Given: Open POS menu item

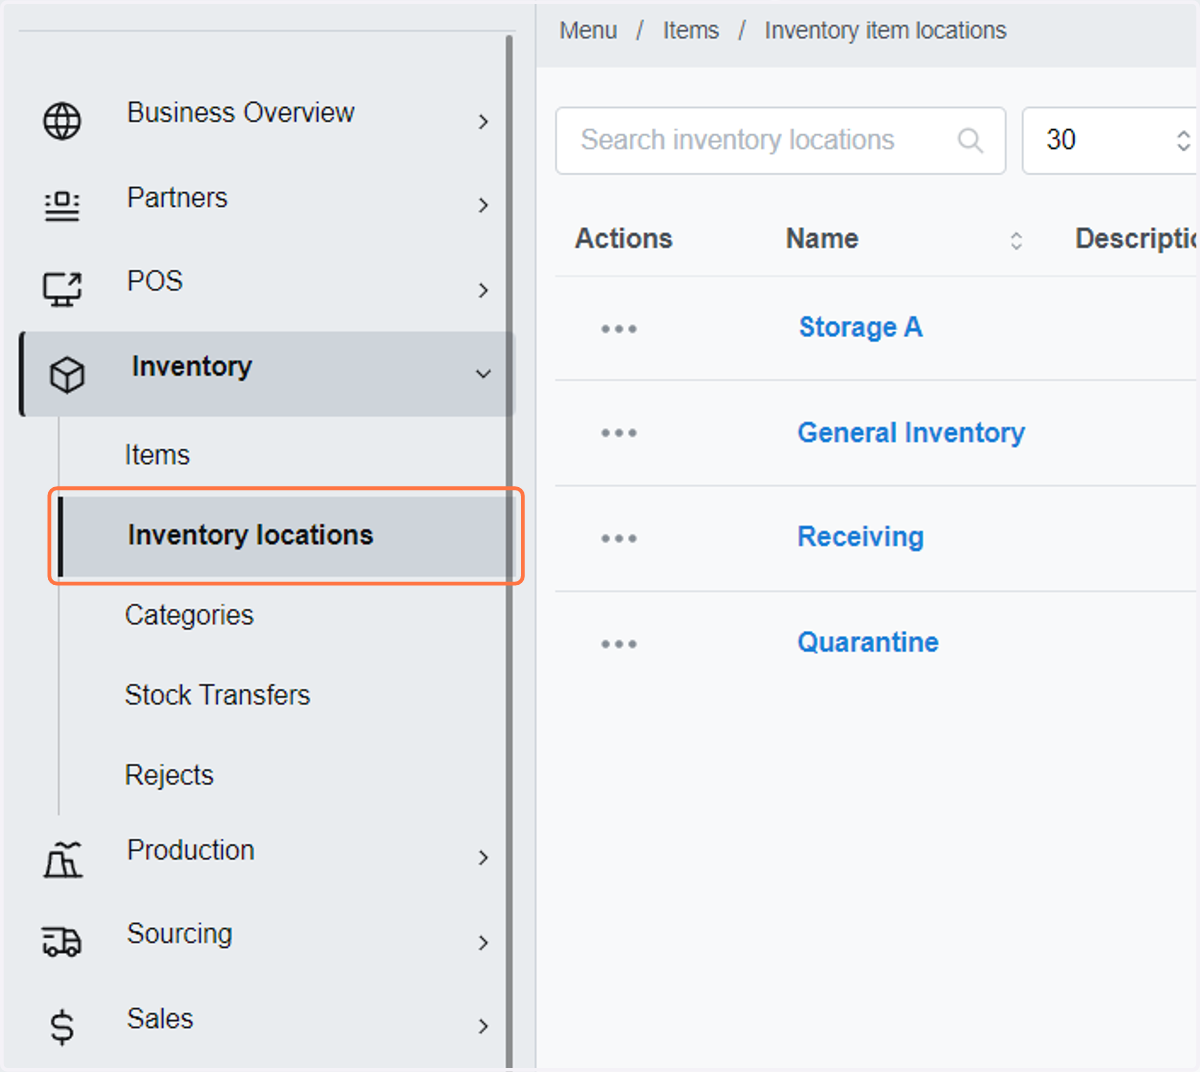Looking at the screenshot, I should [155, 281].
